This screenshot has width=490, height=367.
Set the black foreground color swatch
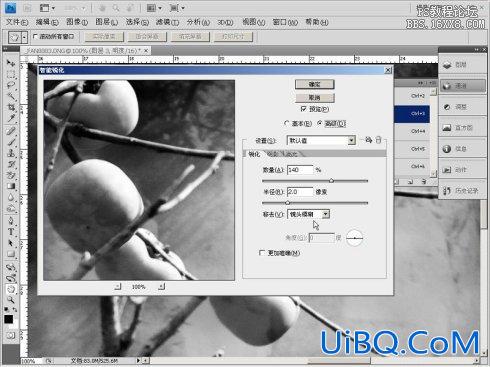[x=9, y=319]
